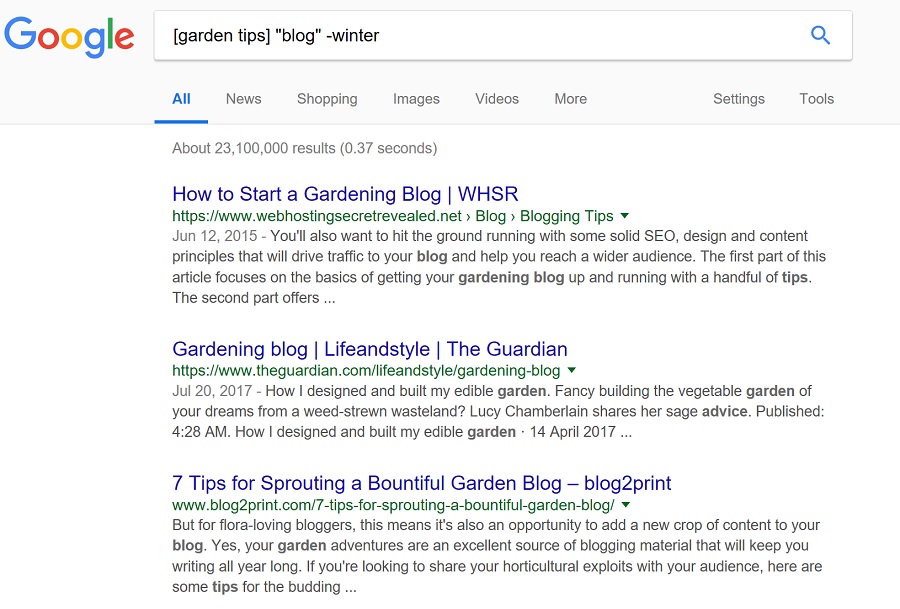Open search Tools options

coord(817,99)
